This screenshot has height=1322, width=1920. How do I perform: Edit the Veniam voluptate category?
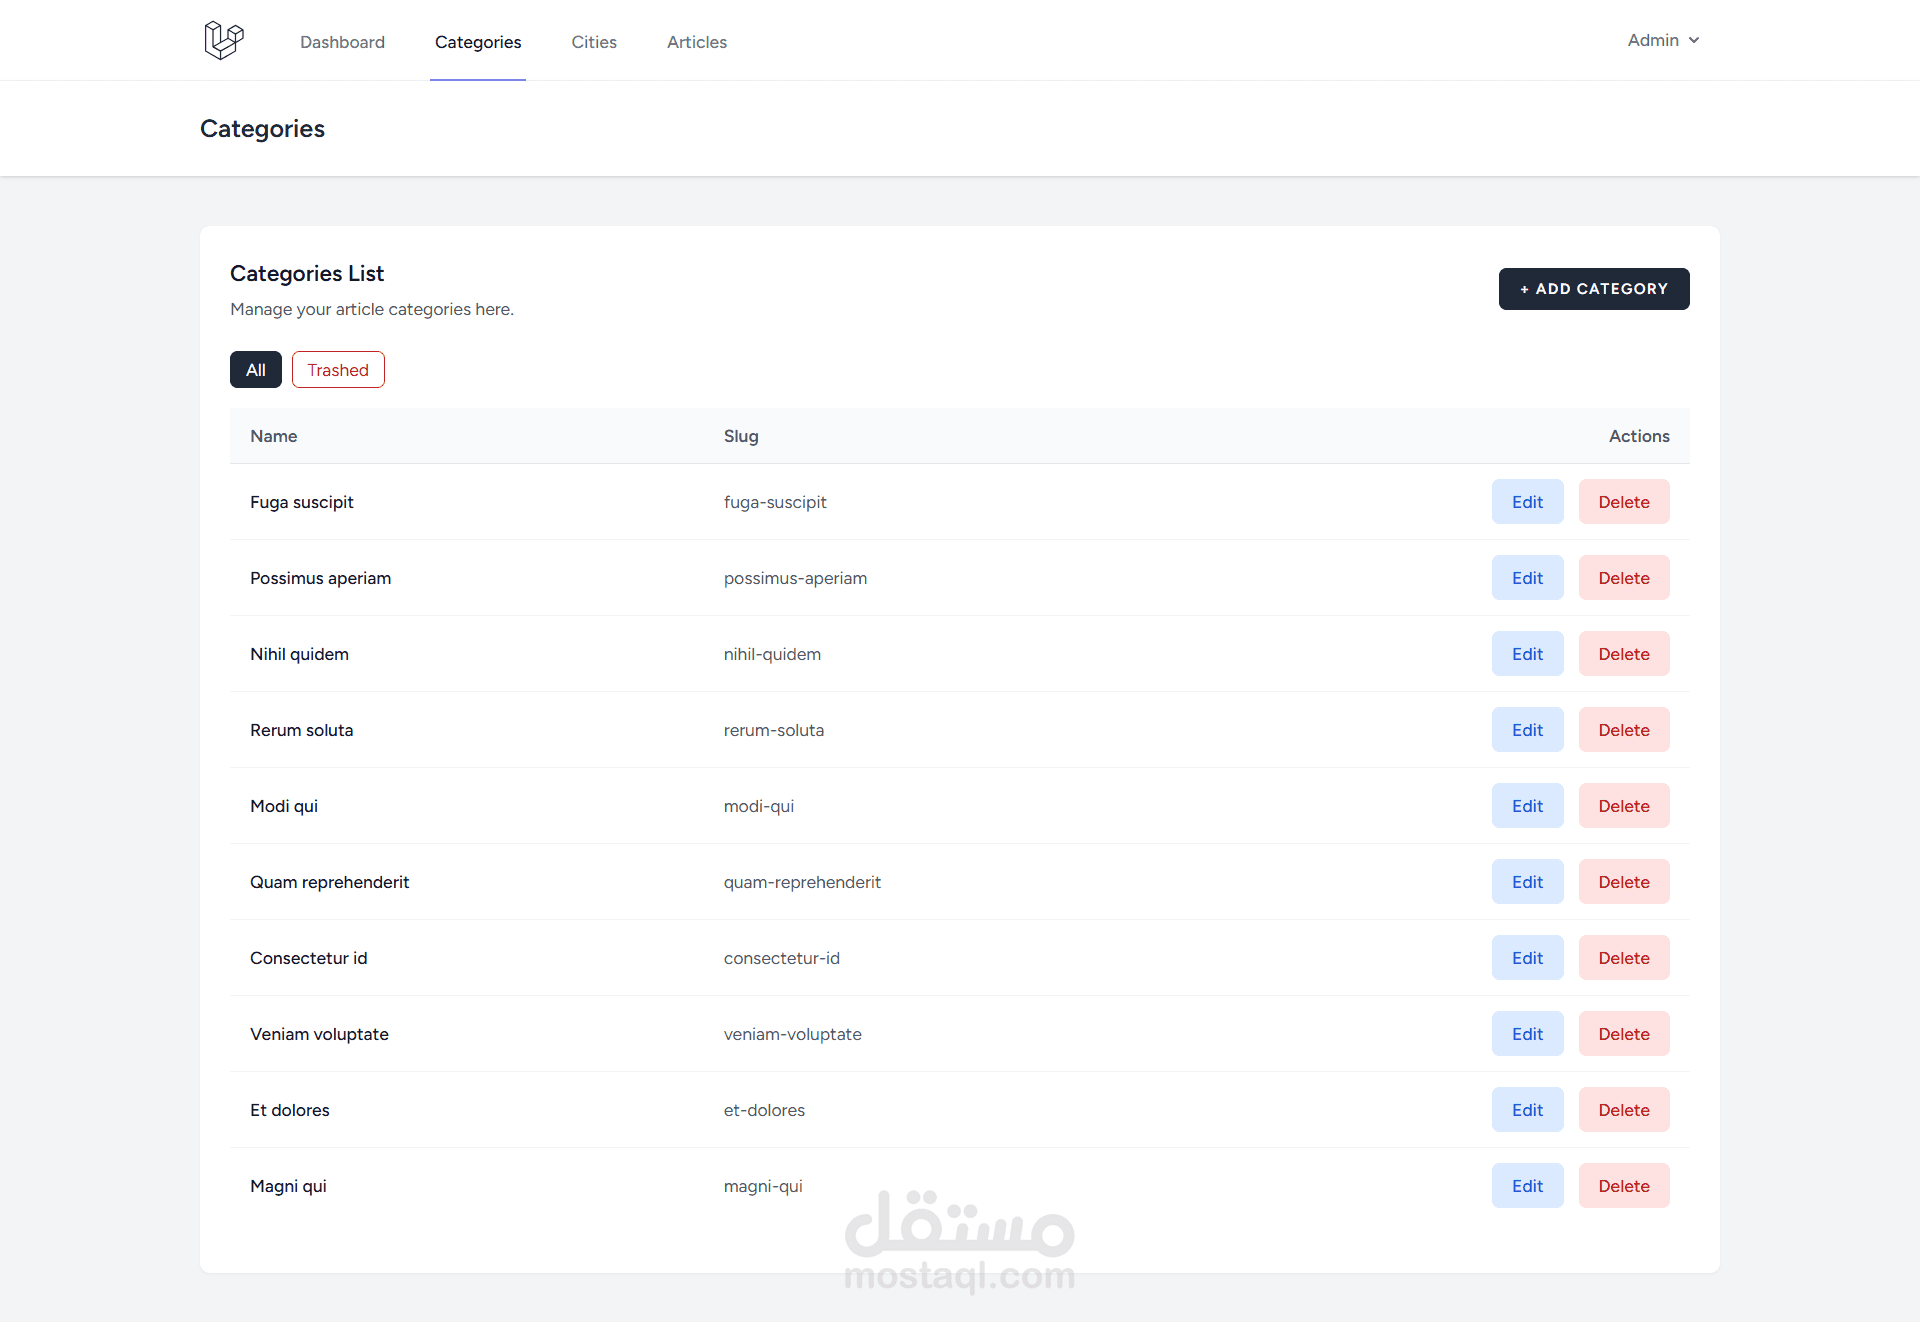click(x=1527, y=1034)
